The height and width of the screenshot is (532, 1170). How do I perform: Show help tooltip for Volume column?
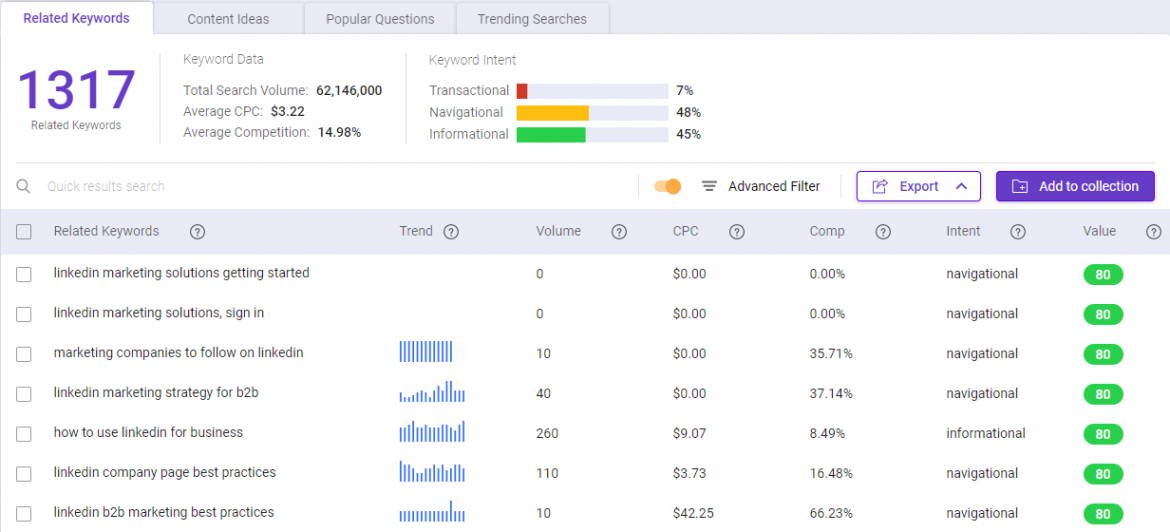(619, 232)
